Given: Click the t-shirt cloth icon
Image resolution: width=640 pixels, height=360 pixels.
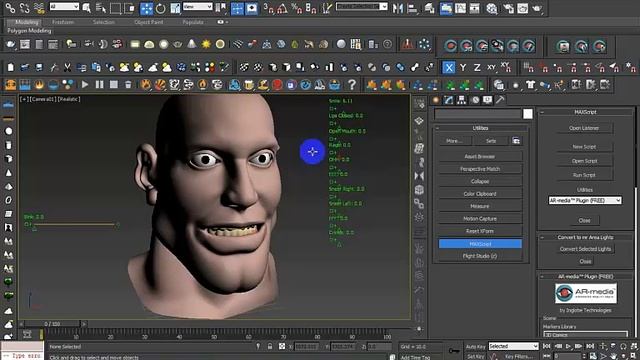Looking at the screenshot, I should point(530,85).
